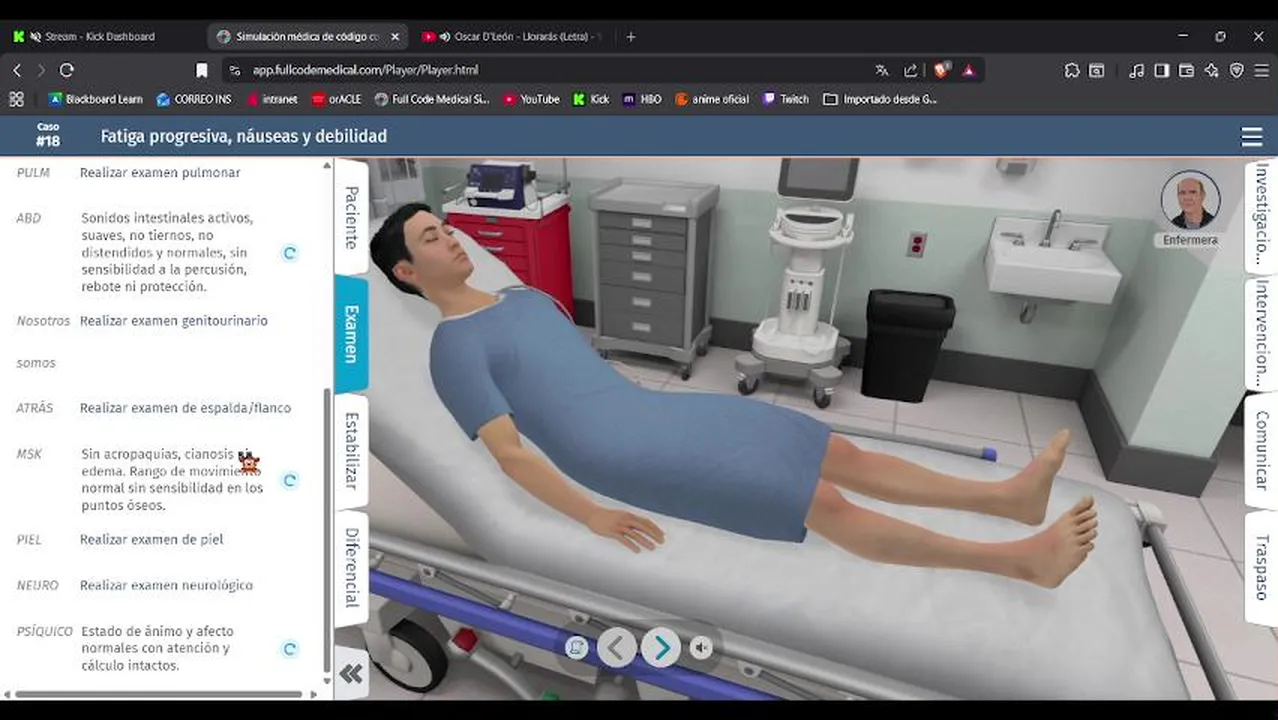Open HBO bookmark
This screenshot has height=720, width=1278.
(x=641, y=99)
